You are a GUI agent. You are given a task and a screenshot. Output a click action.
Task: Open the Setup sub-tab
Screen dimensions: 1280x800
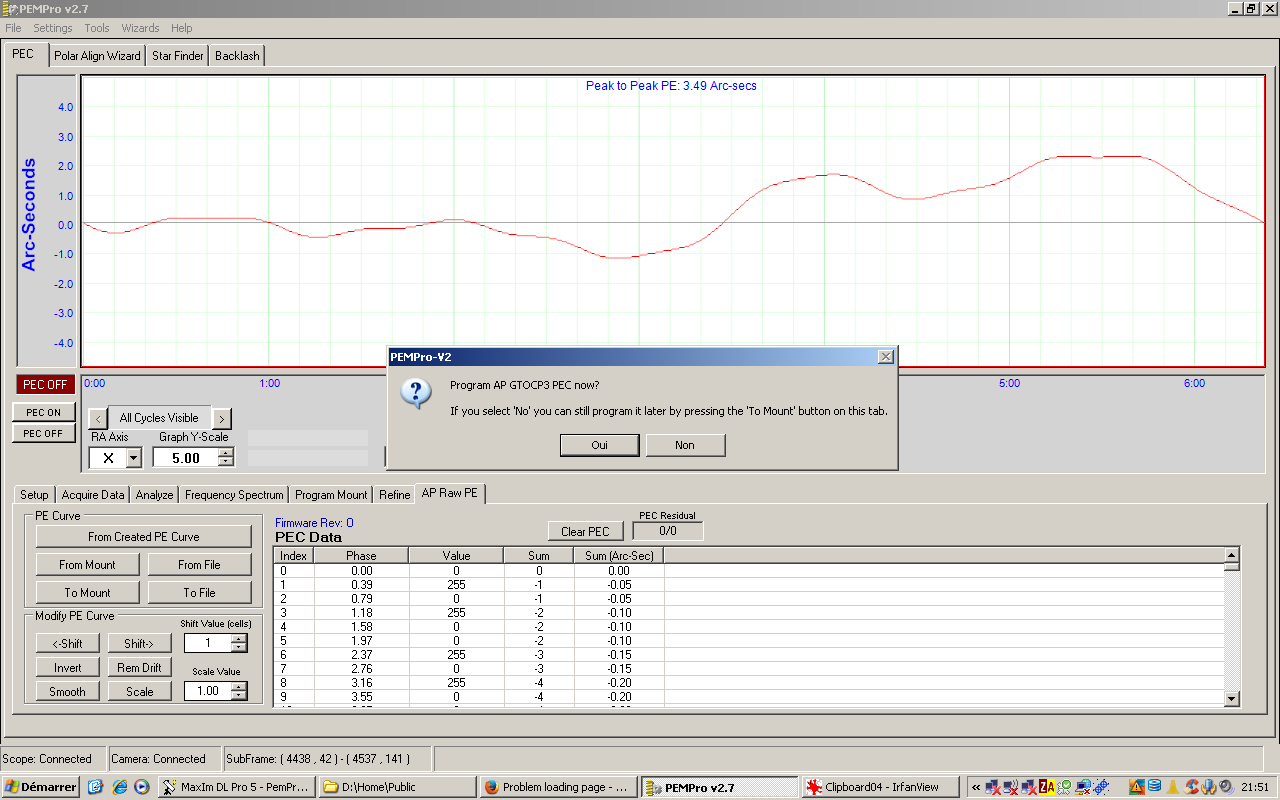pyautogui.click(x=34, y=495)
